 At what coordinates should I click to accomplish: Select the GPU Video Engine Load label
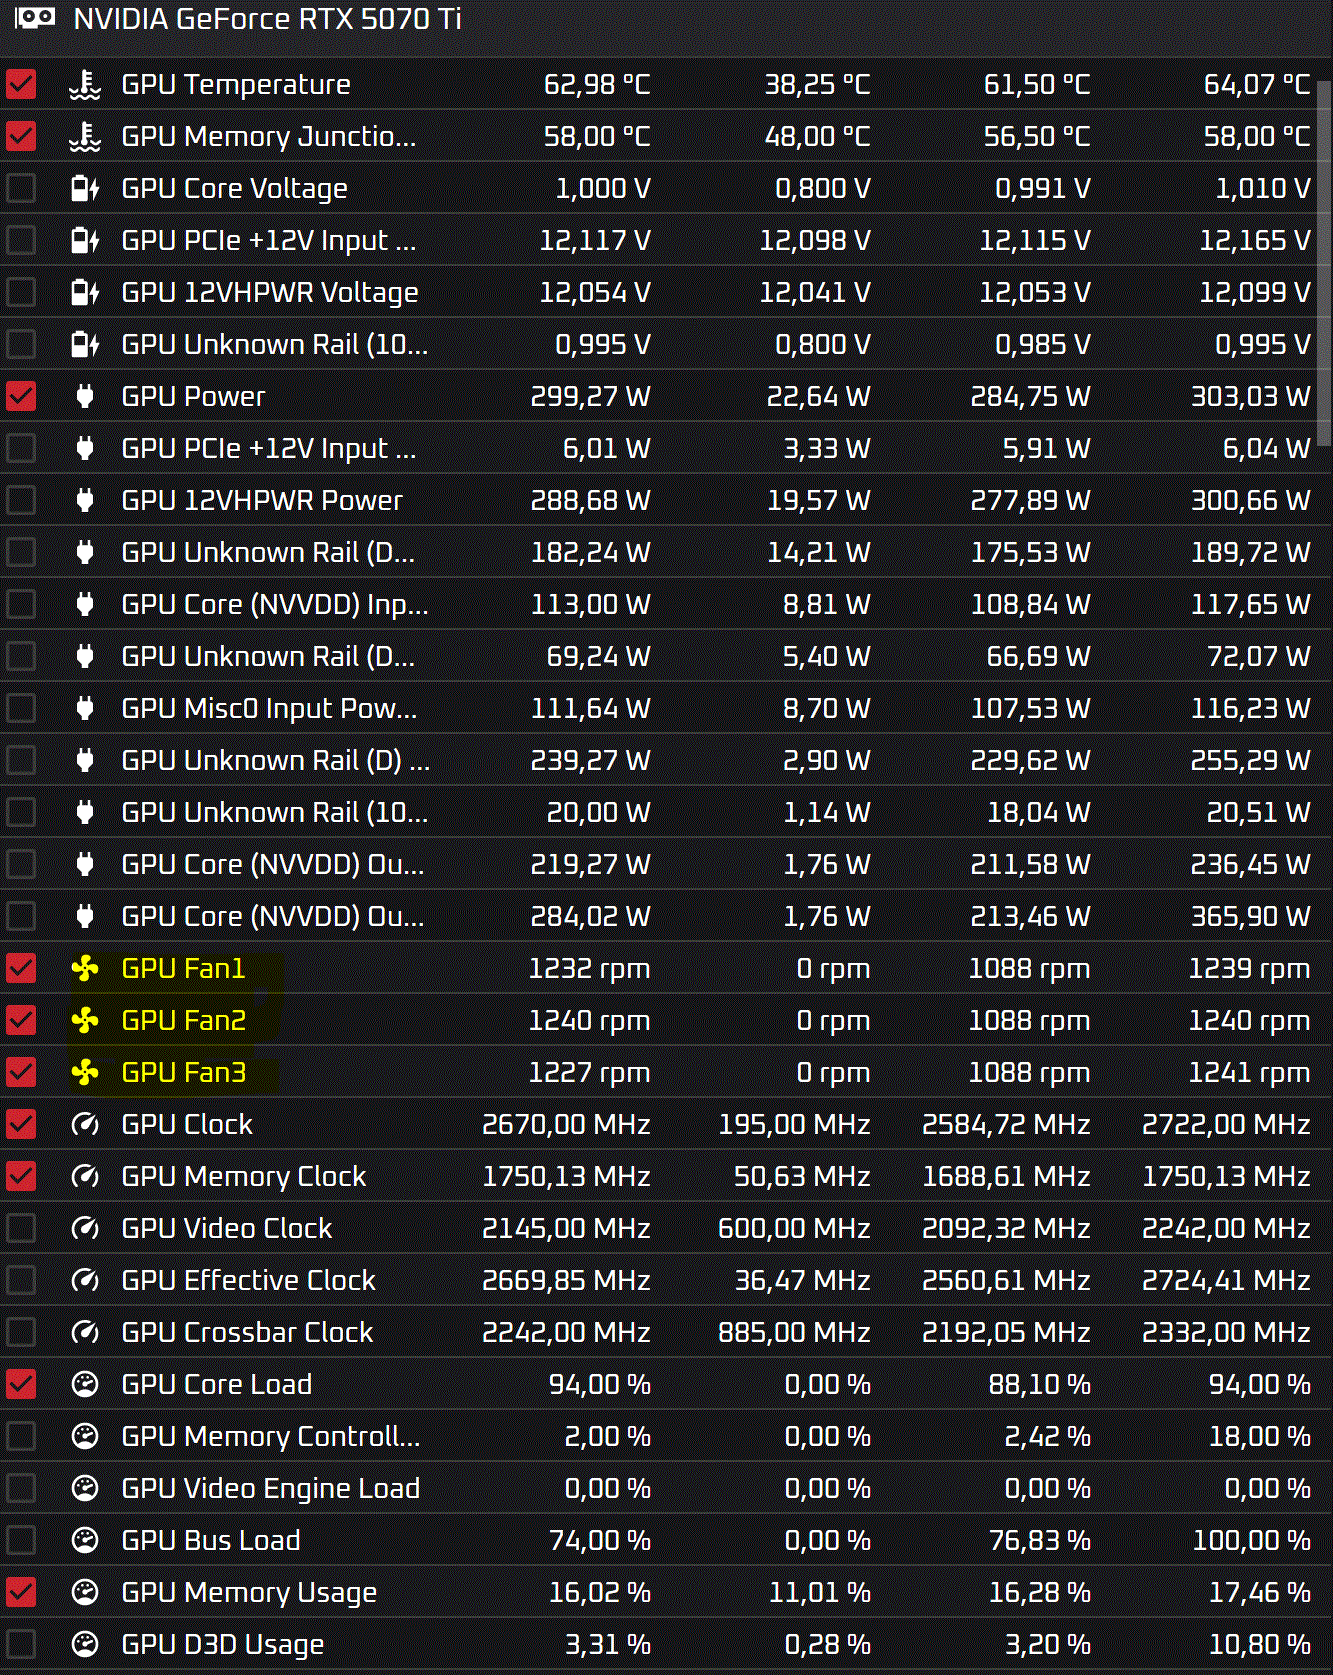pos(271,1488)
